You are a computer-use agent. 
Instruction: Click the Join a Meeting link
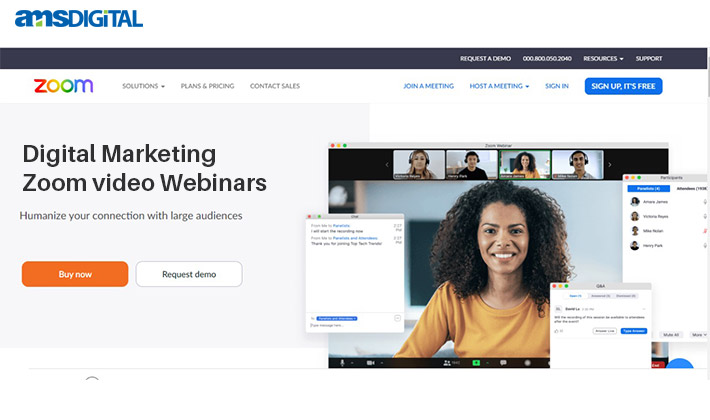[x=428, y=86]
